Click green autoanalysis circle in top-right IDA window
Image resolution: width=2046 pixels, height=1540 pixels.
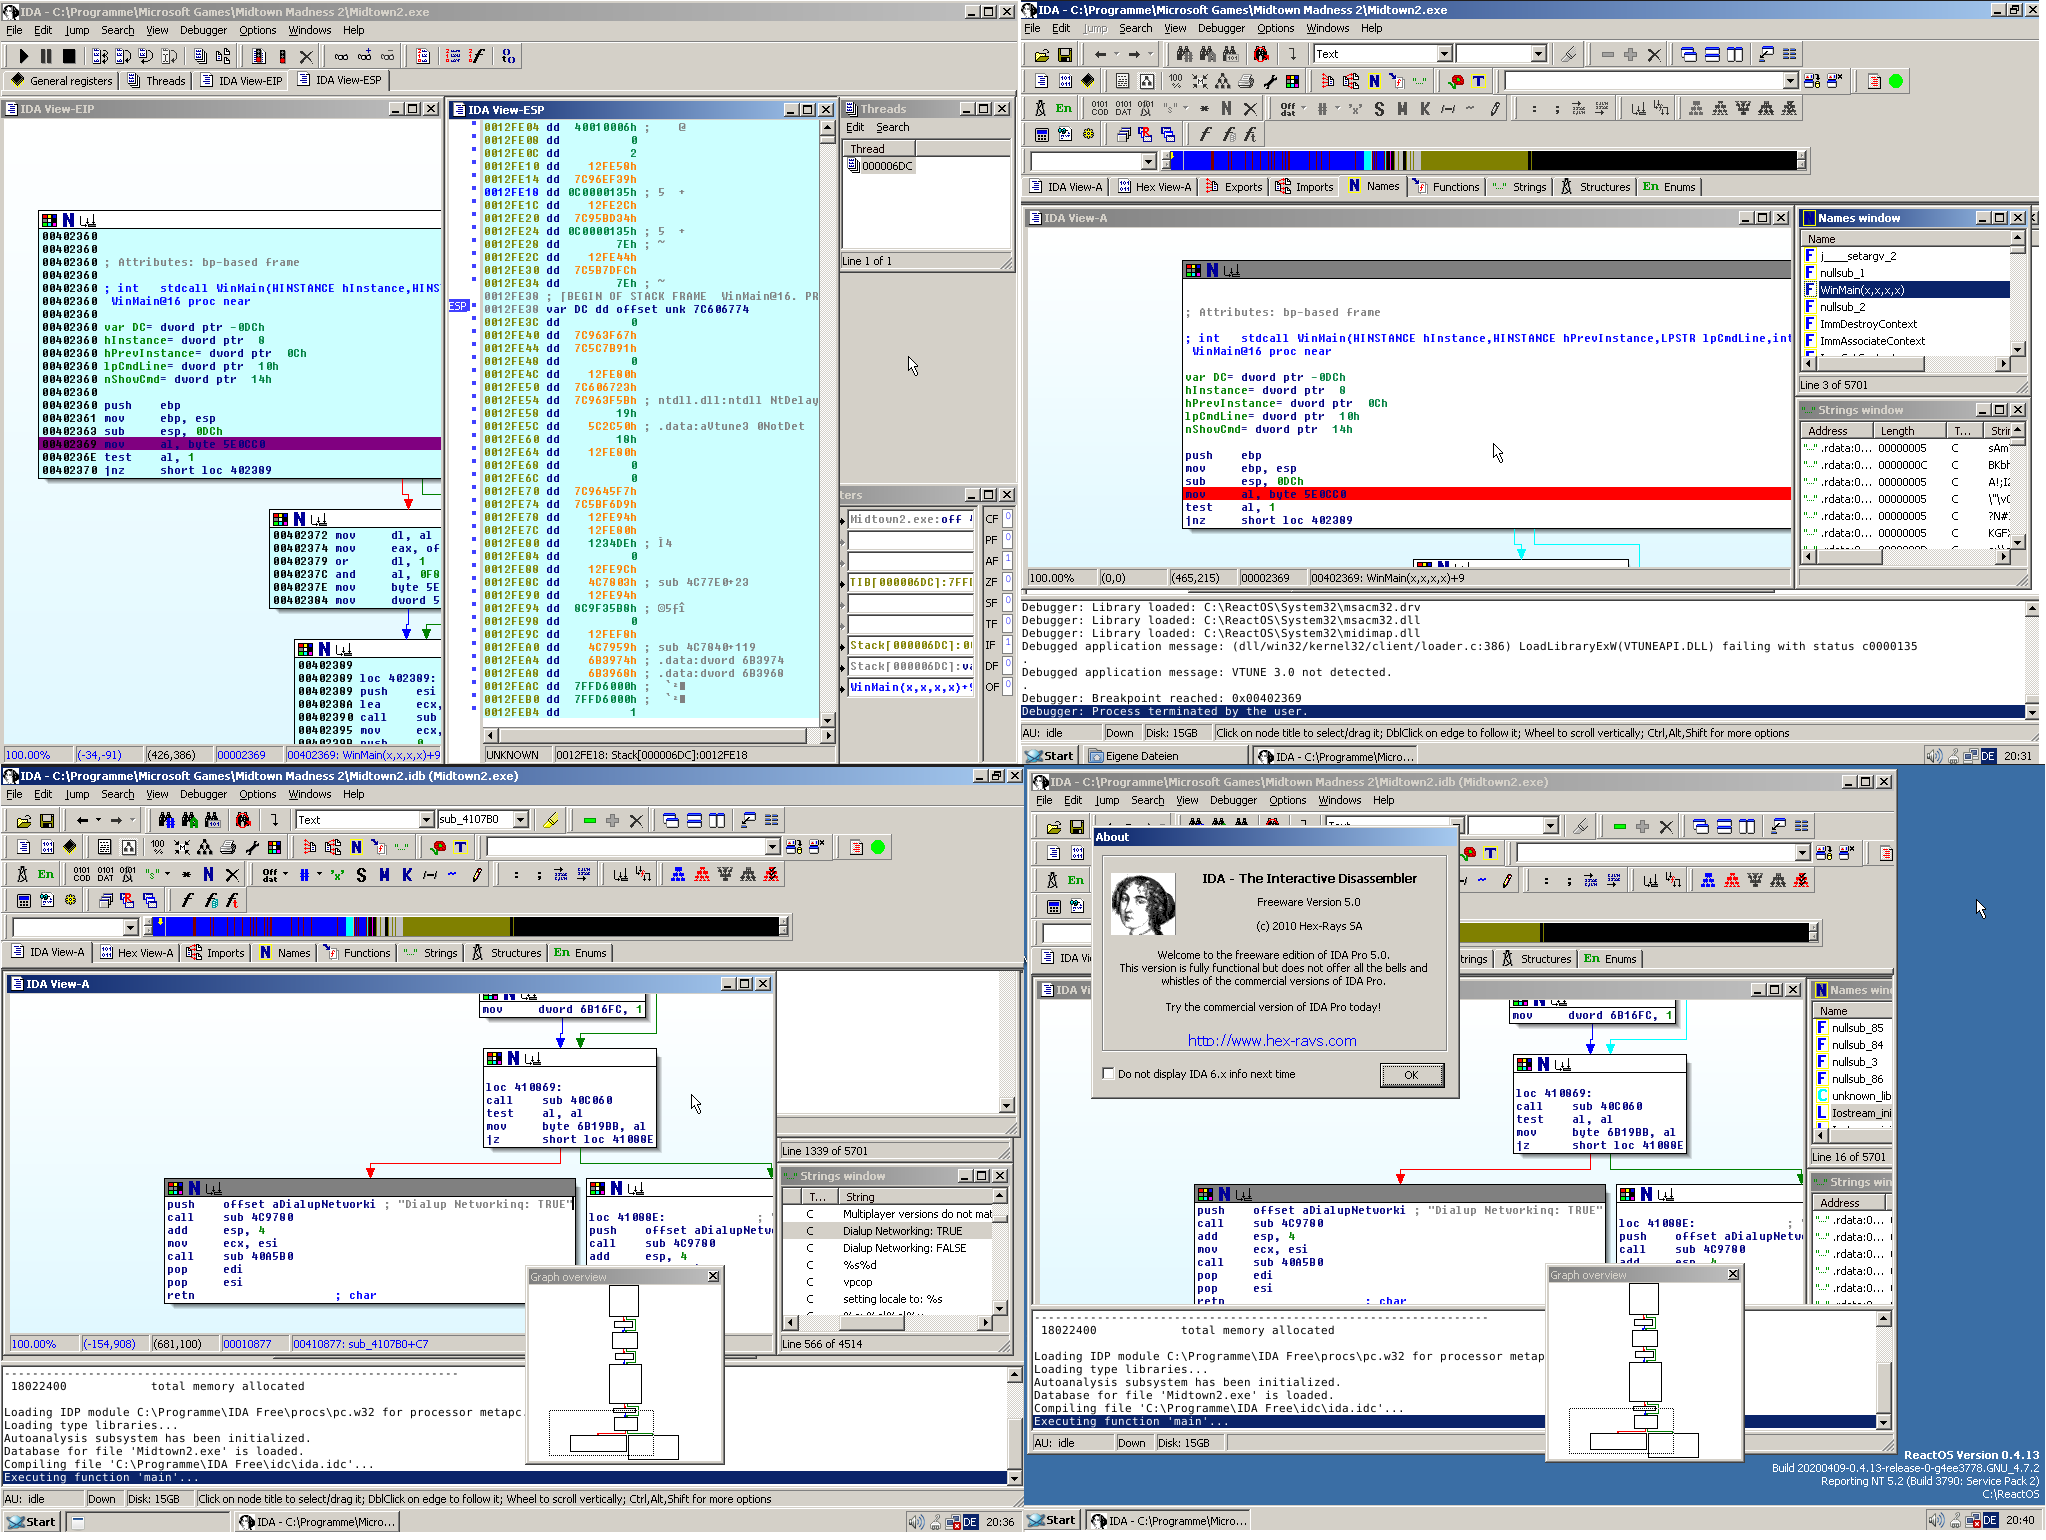tap(1896, 81)
